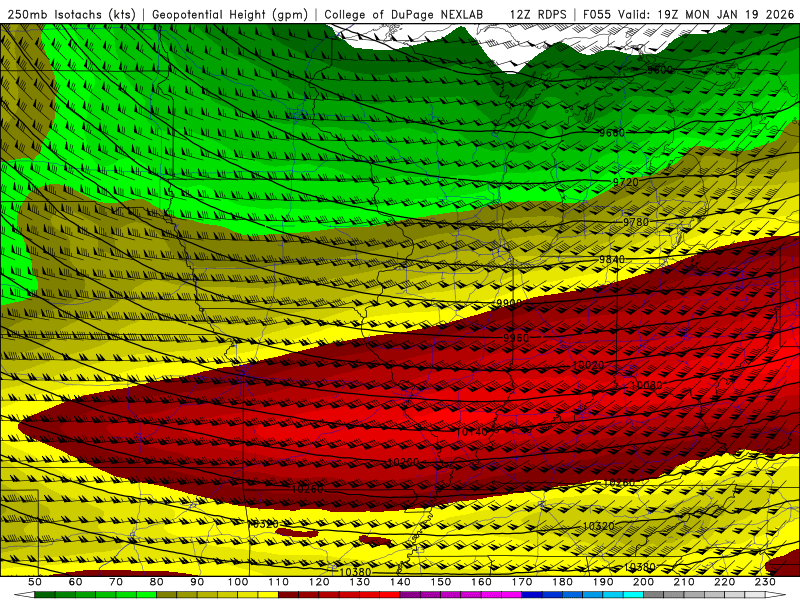This screenshot has height=600, width=800.
Task: Click the 50 value on the color scale
Action: point(35,582)
